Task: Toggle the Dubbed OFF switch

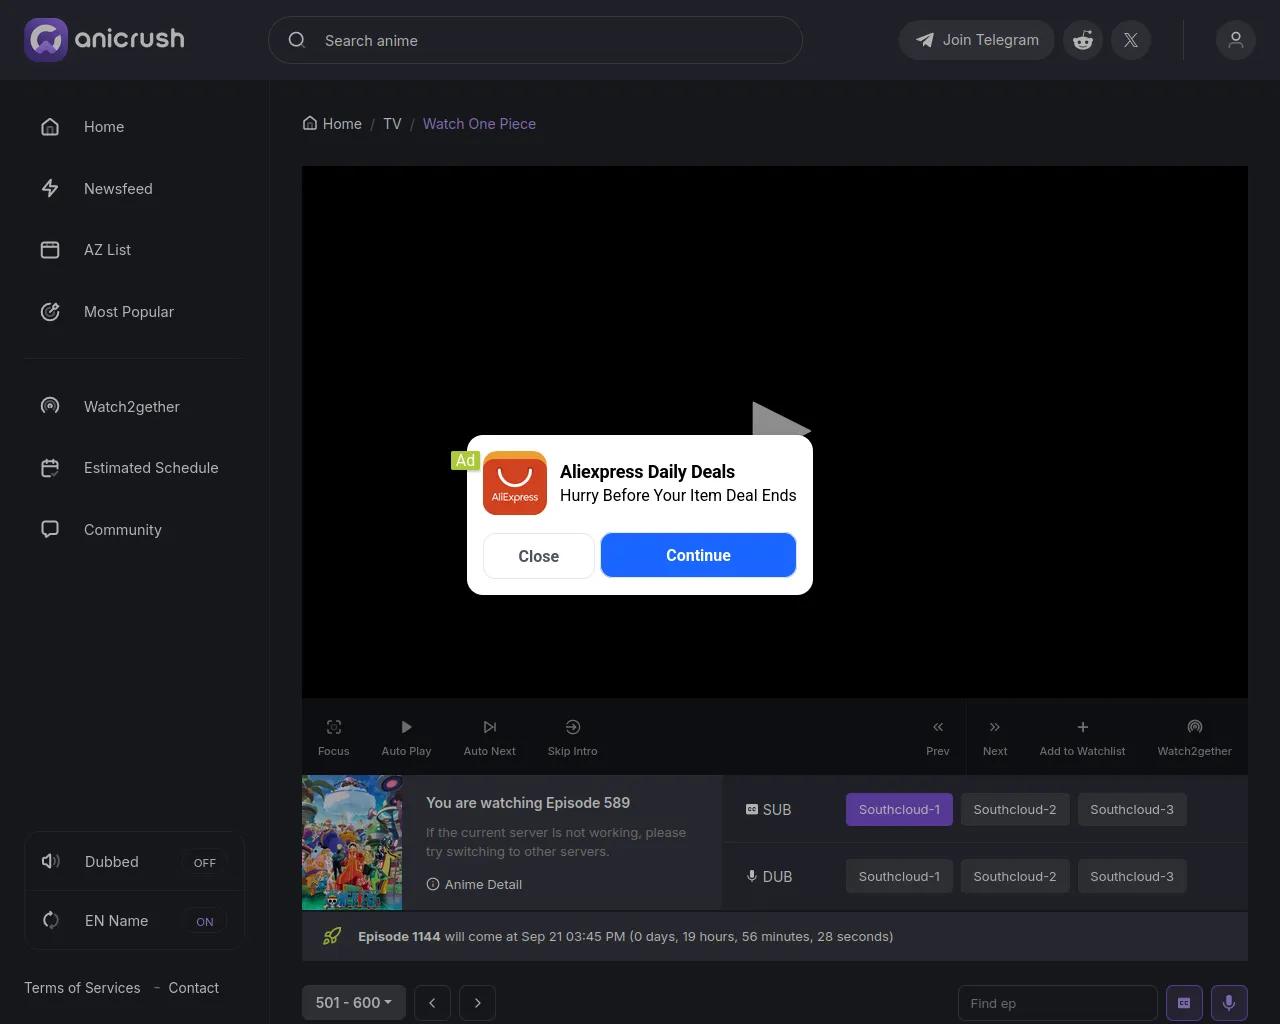Action: pyautogui.click(x=204, y=862)
